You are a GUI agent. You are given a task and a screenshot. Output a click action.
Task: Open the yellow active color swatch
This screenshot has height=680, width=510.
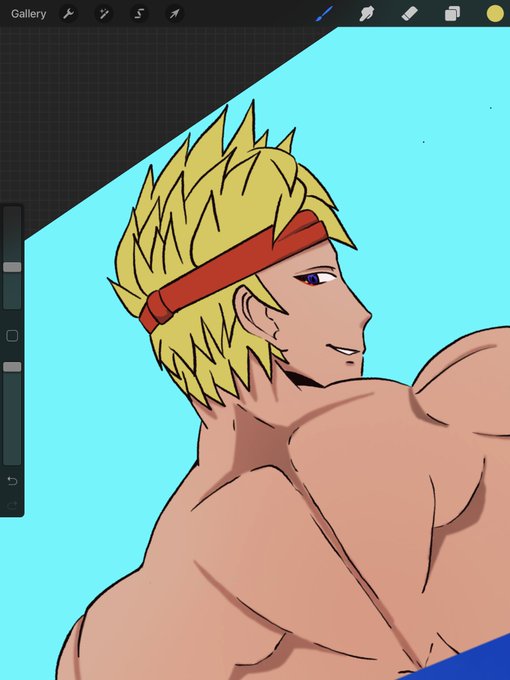point(495,13)
